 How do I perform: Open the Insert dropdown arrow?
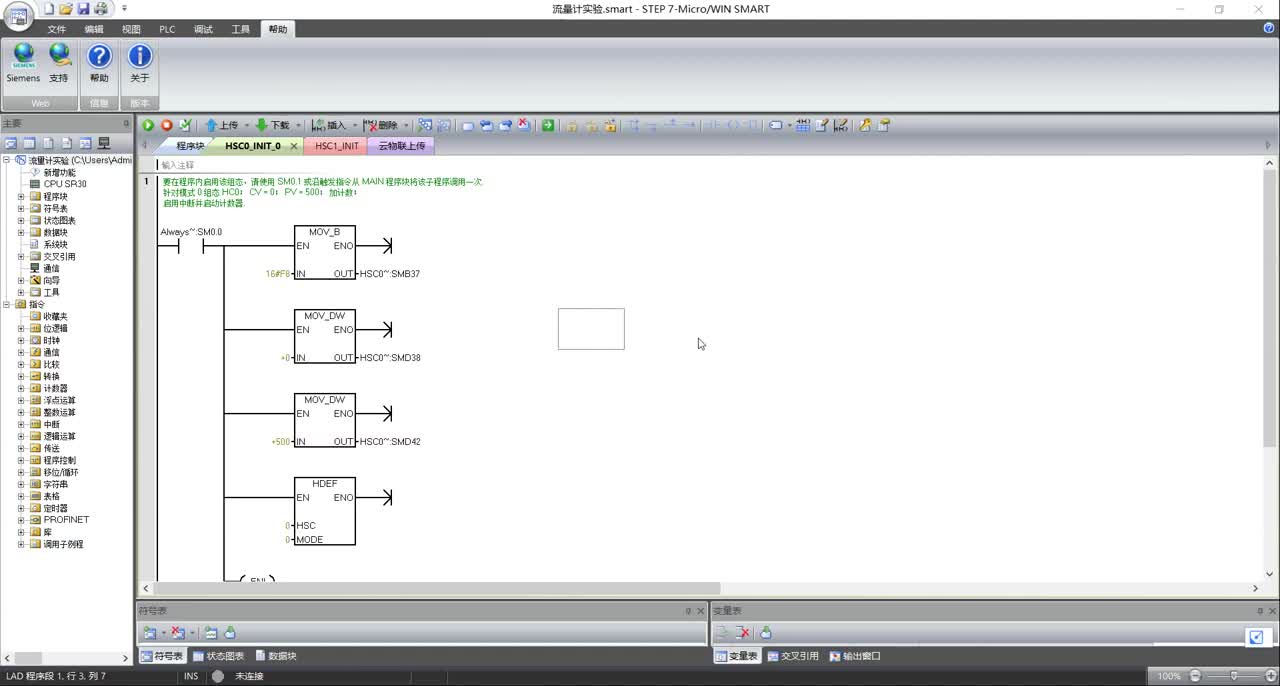coord(354,126)
